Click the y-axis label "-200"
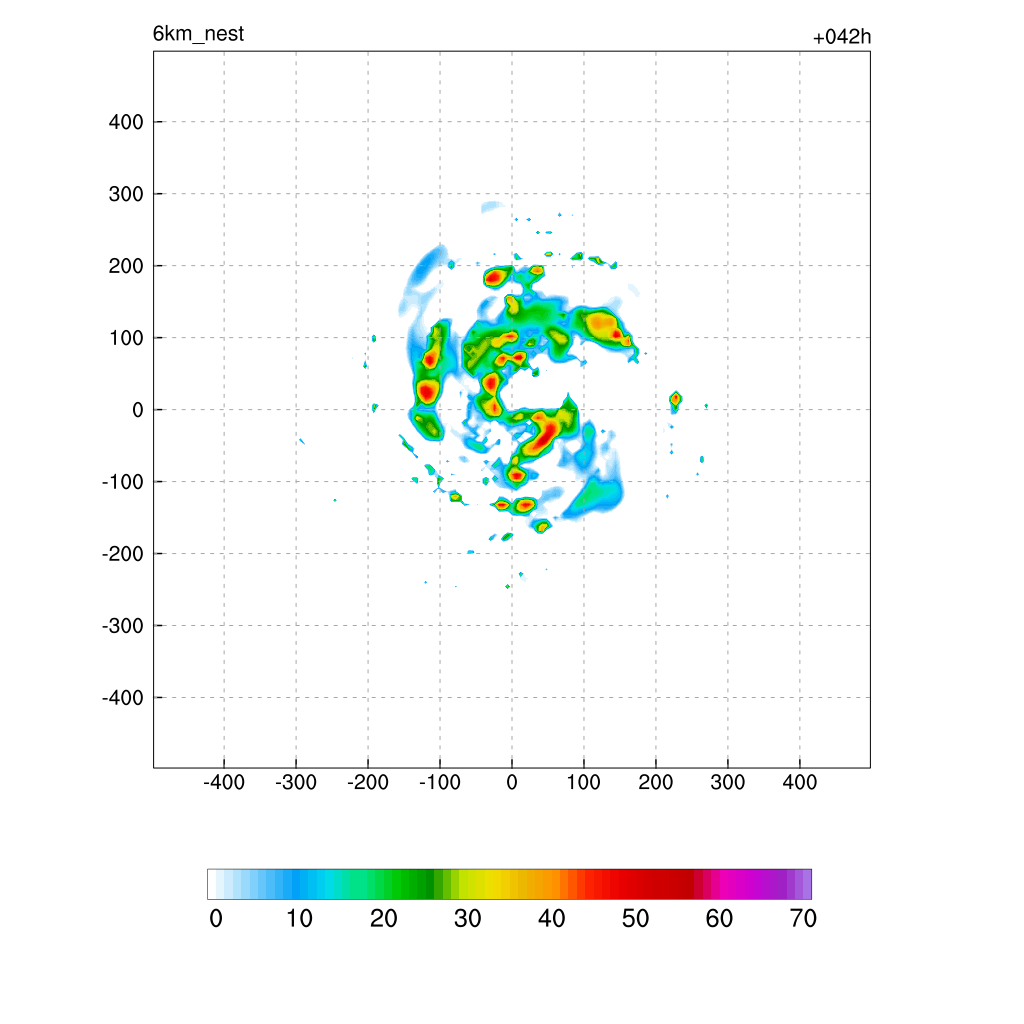Viewport: 1024px width, 1024px height. (x=123, y=554)
